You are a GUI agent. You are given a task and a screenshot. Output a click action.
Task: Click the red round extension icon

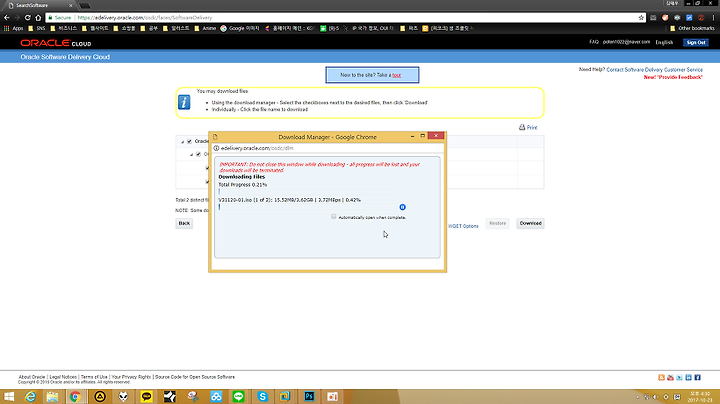[x=701, y=18]
